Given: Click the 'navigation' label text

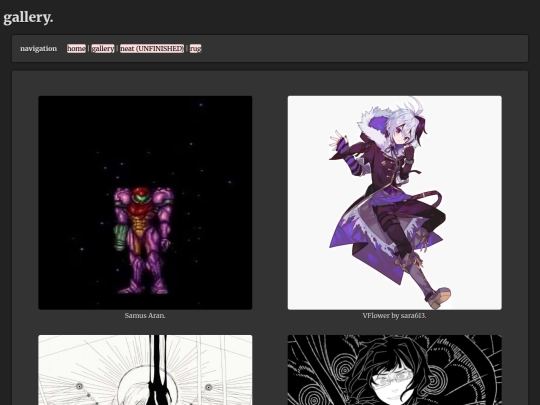Looking at the screenshot, I should [39, 49].
